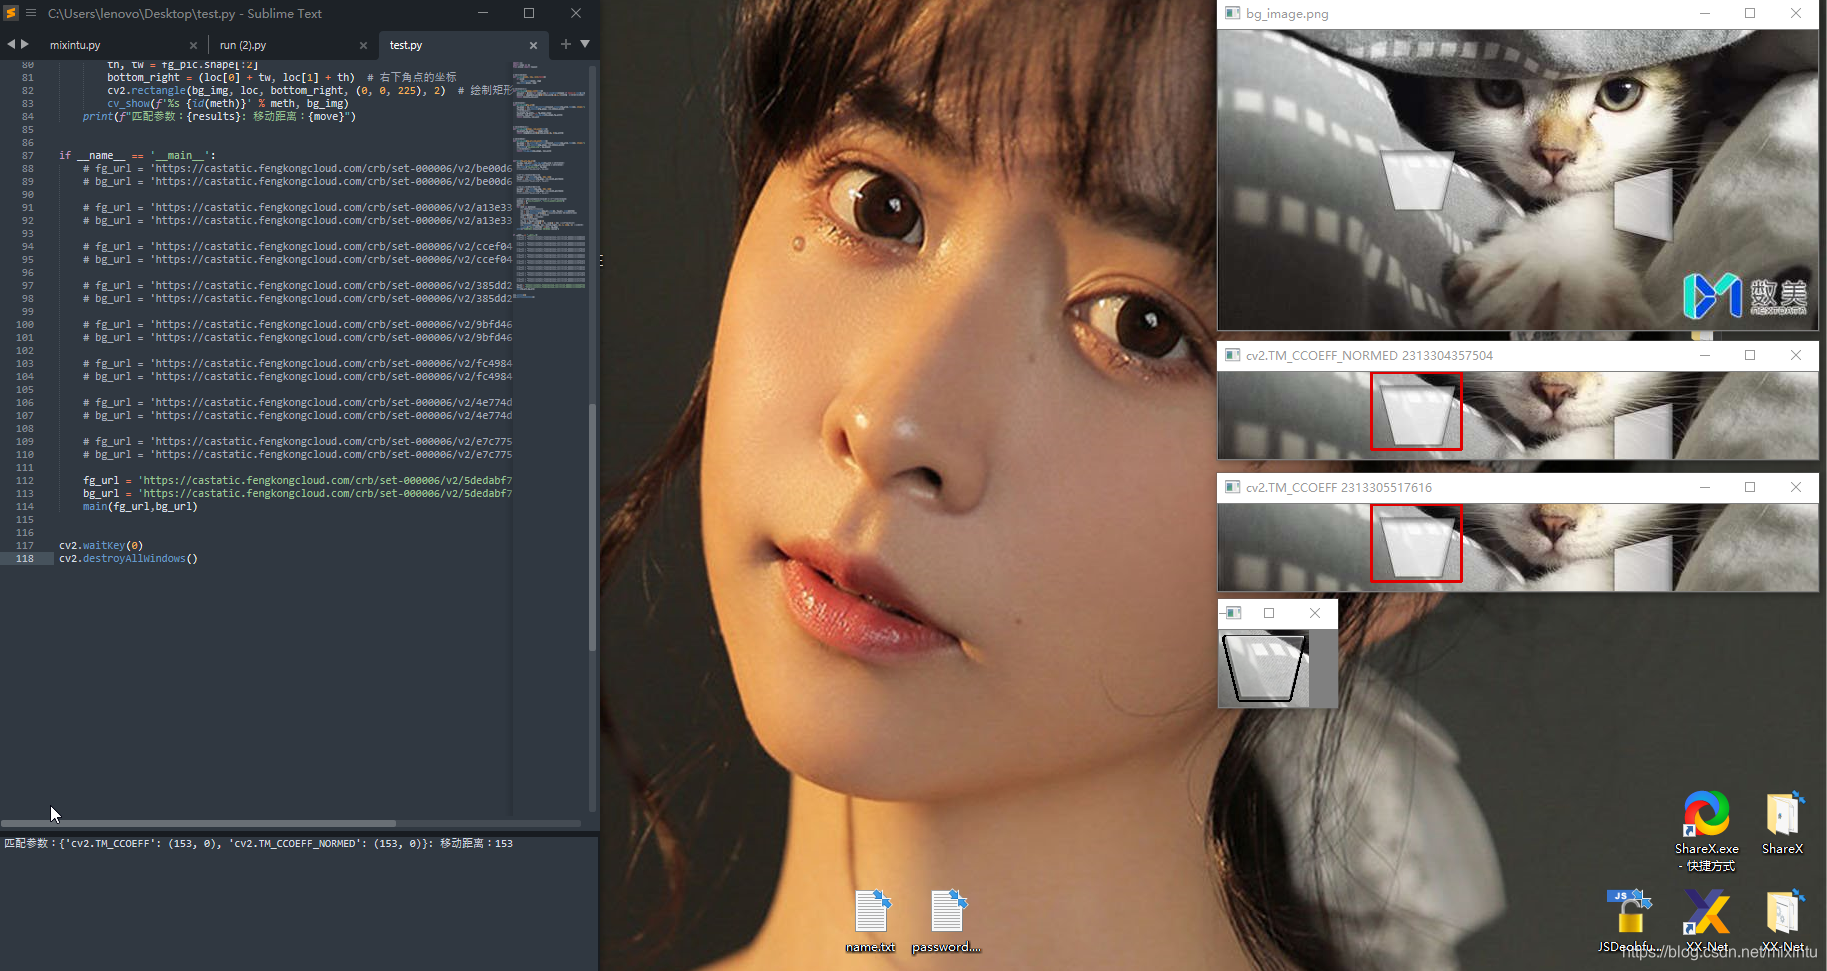
Task: Maximize the bg_image.png window
Action: 1750,14
